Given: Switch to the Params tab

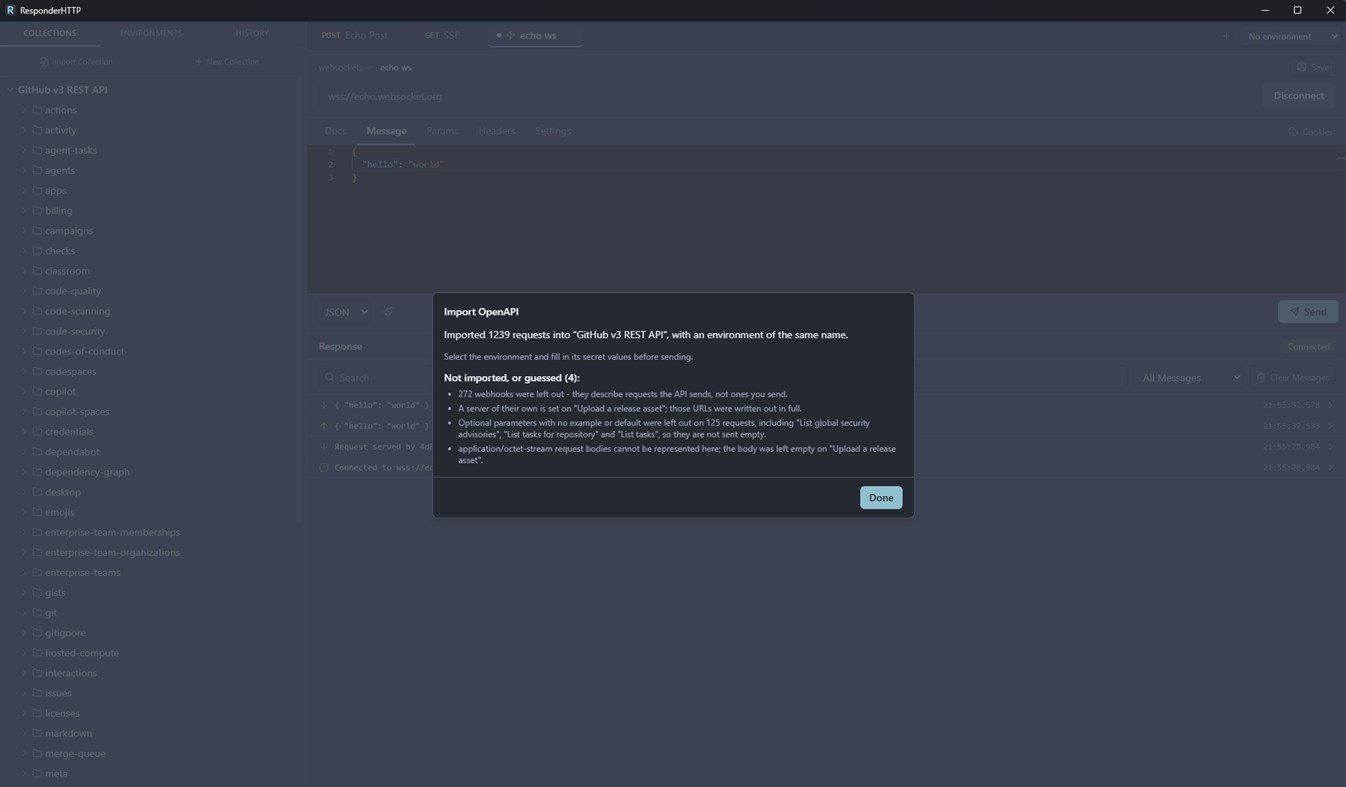Looking at the screenshot, I should 442,131.
